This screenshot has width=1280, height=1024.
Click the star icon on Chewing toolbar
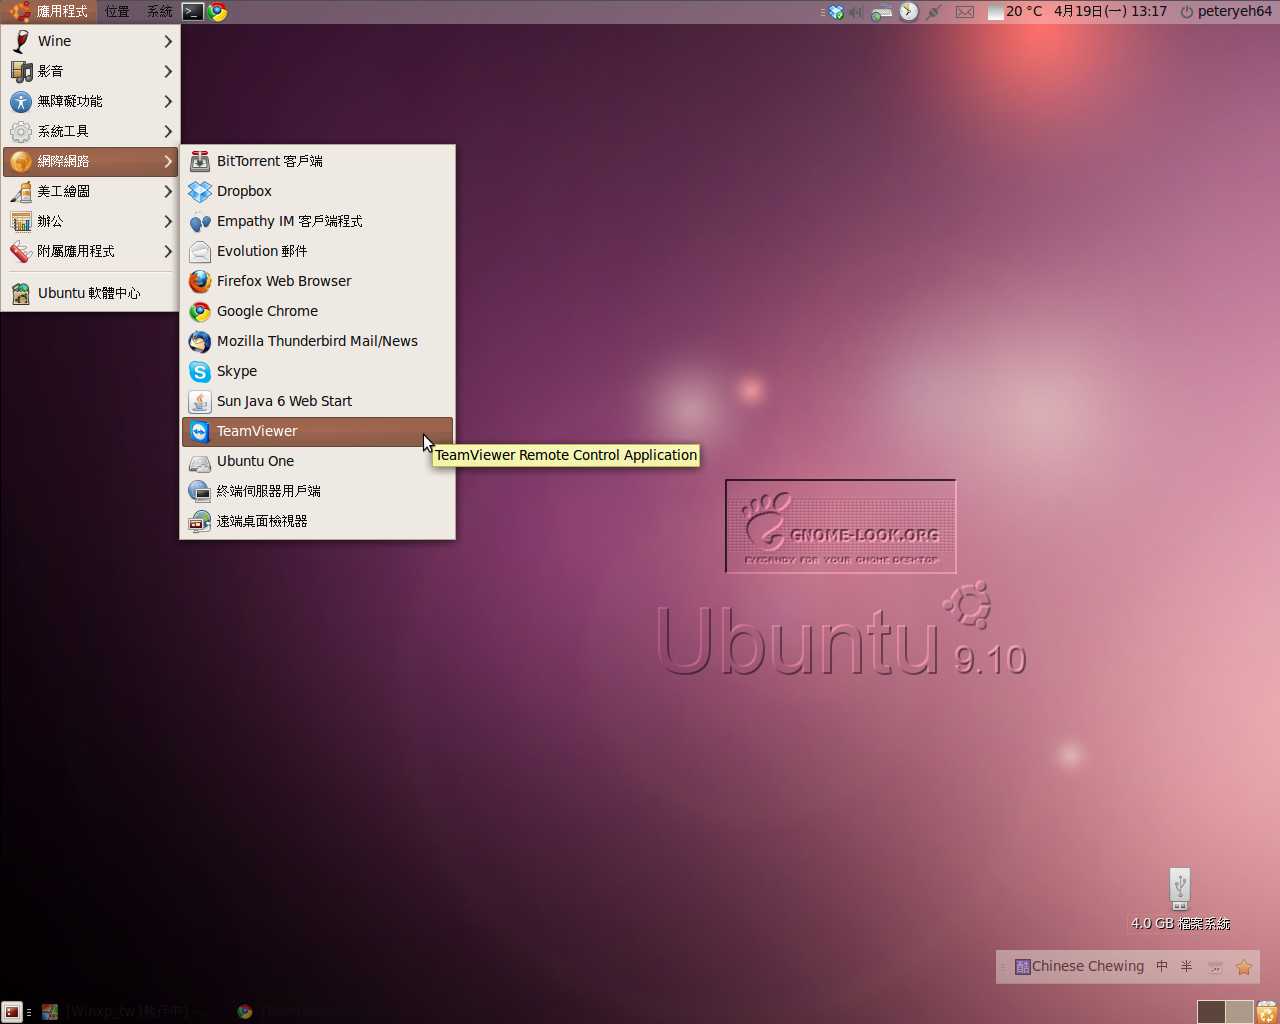tap(1243, 967)
